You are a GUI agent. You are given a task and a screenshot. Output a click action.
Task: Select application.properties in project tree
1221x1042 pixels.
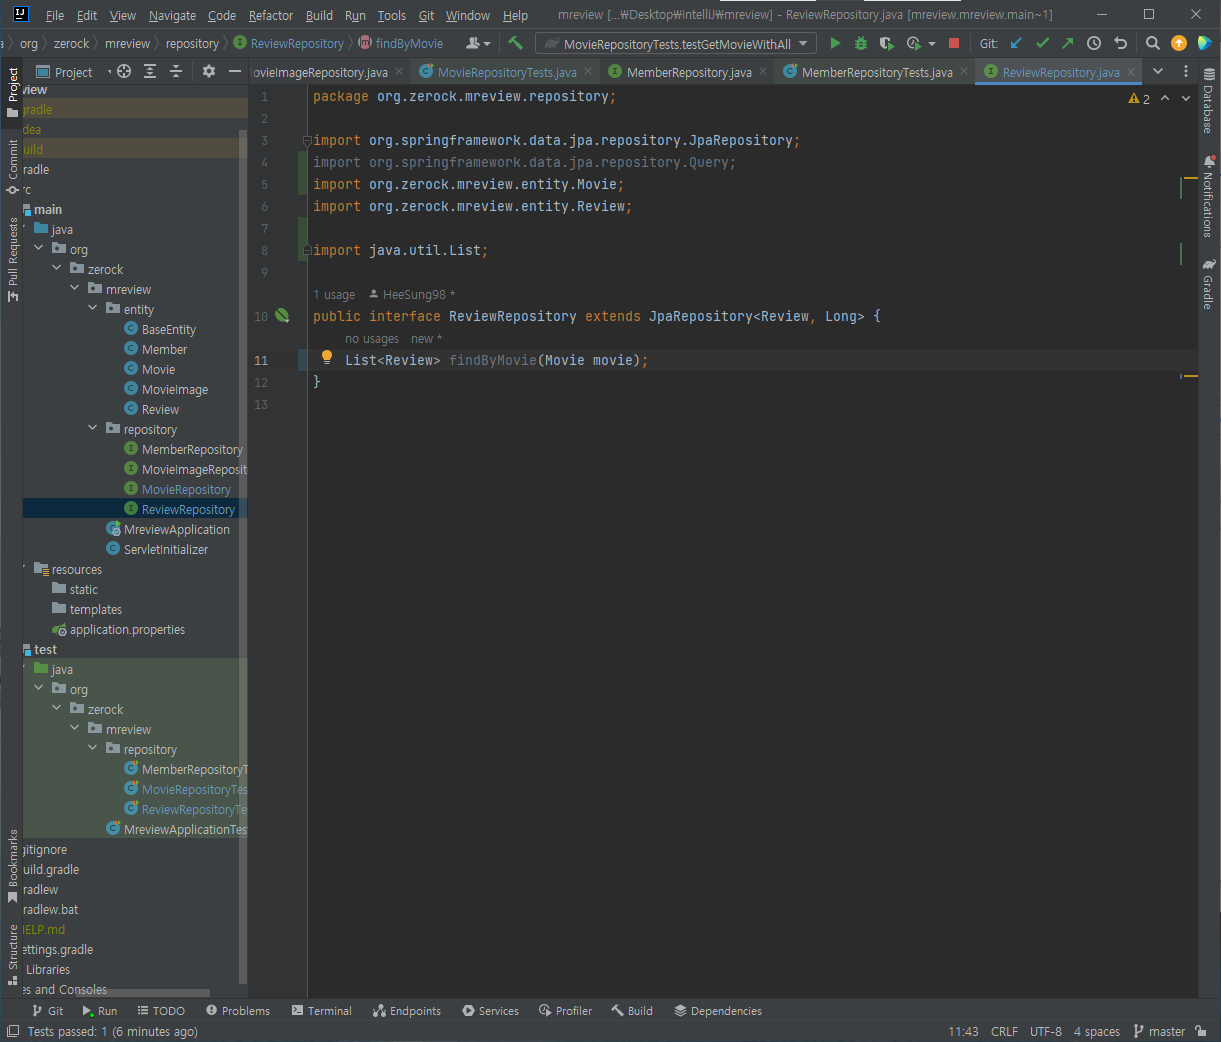[127, 629]
